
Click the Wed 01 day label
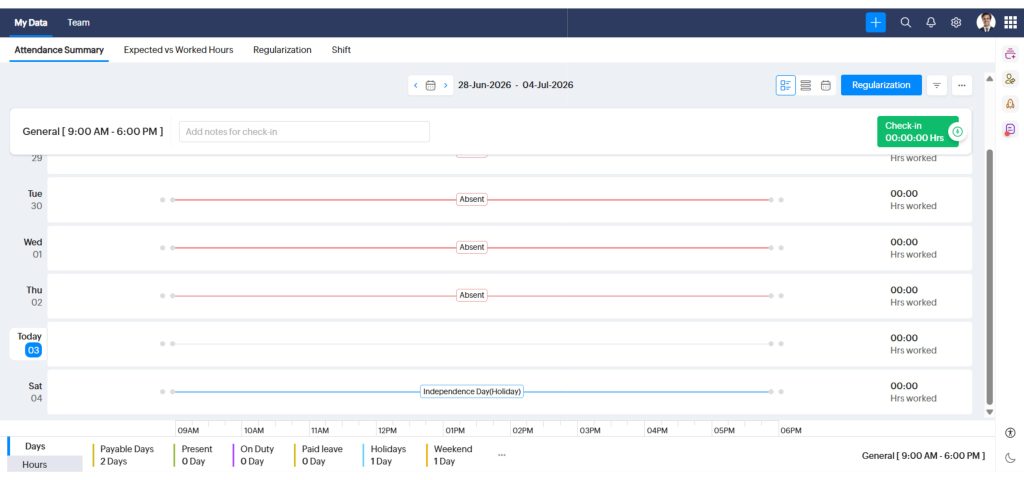click(x=33, y=248)
